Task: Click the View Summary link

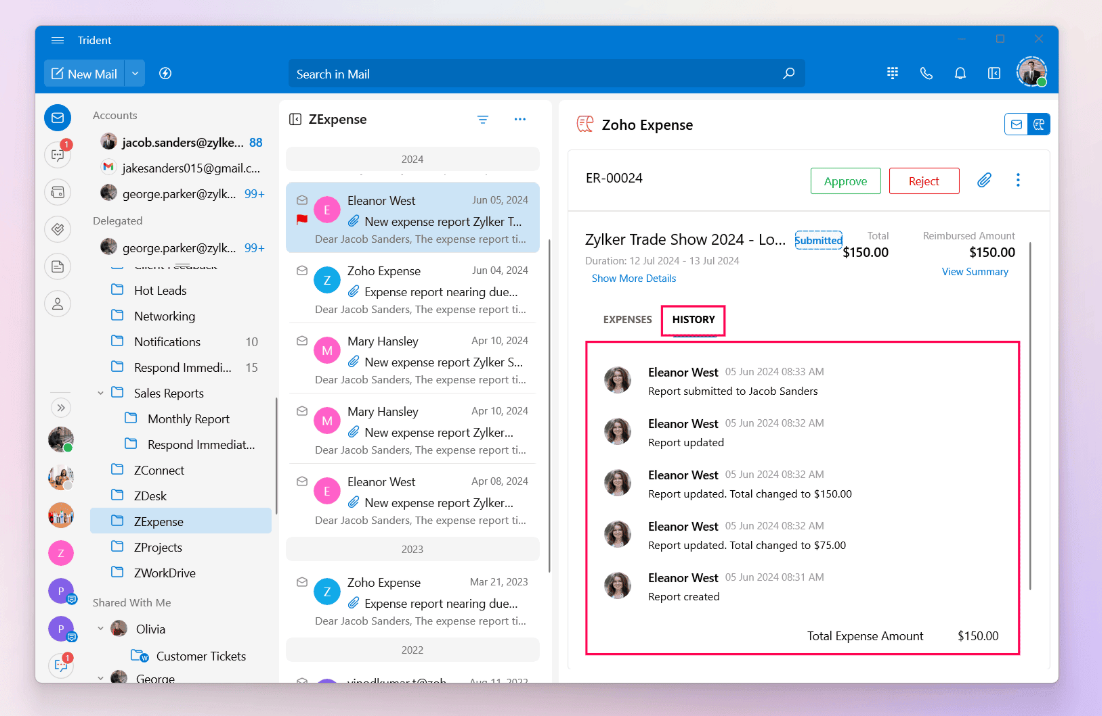Action: [975, 272]
